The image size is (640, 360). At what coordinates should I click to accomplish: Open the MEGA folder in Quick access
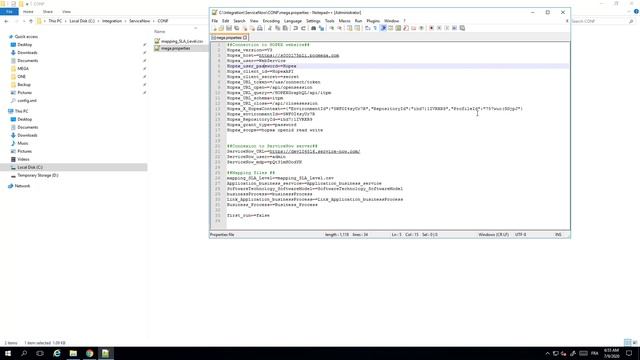coord(23,69)
